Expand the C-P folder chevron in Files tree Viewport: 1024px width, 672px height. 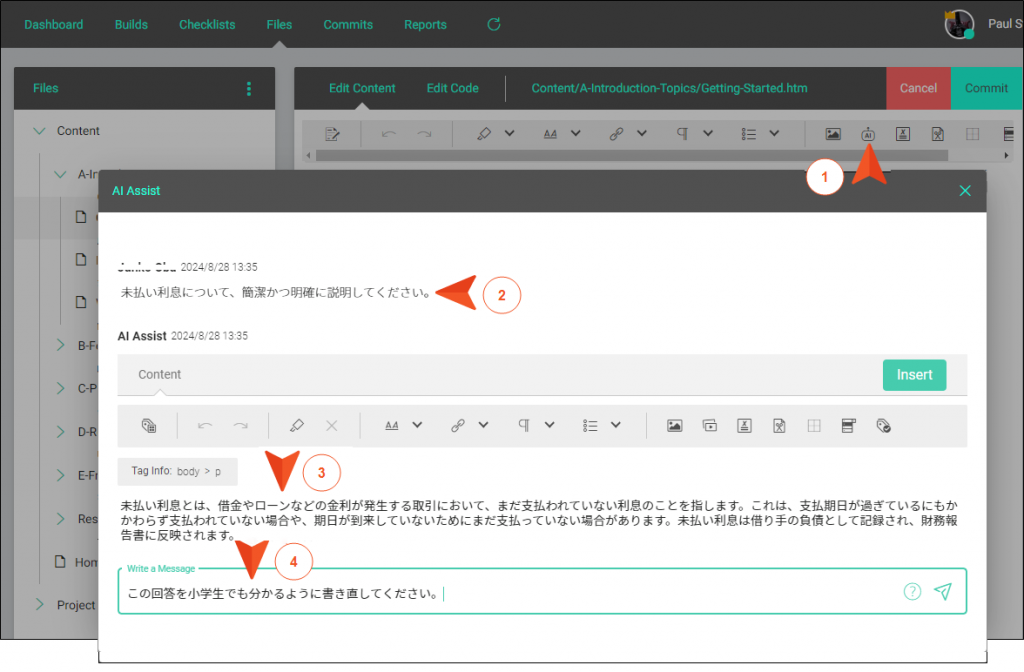point(60,388)
